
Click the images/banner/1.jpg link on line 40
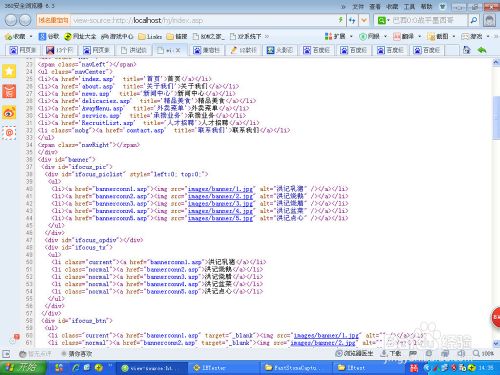click(x=220, y=189)
